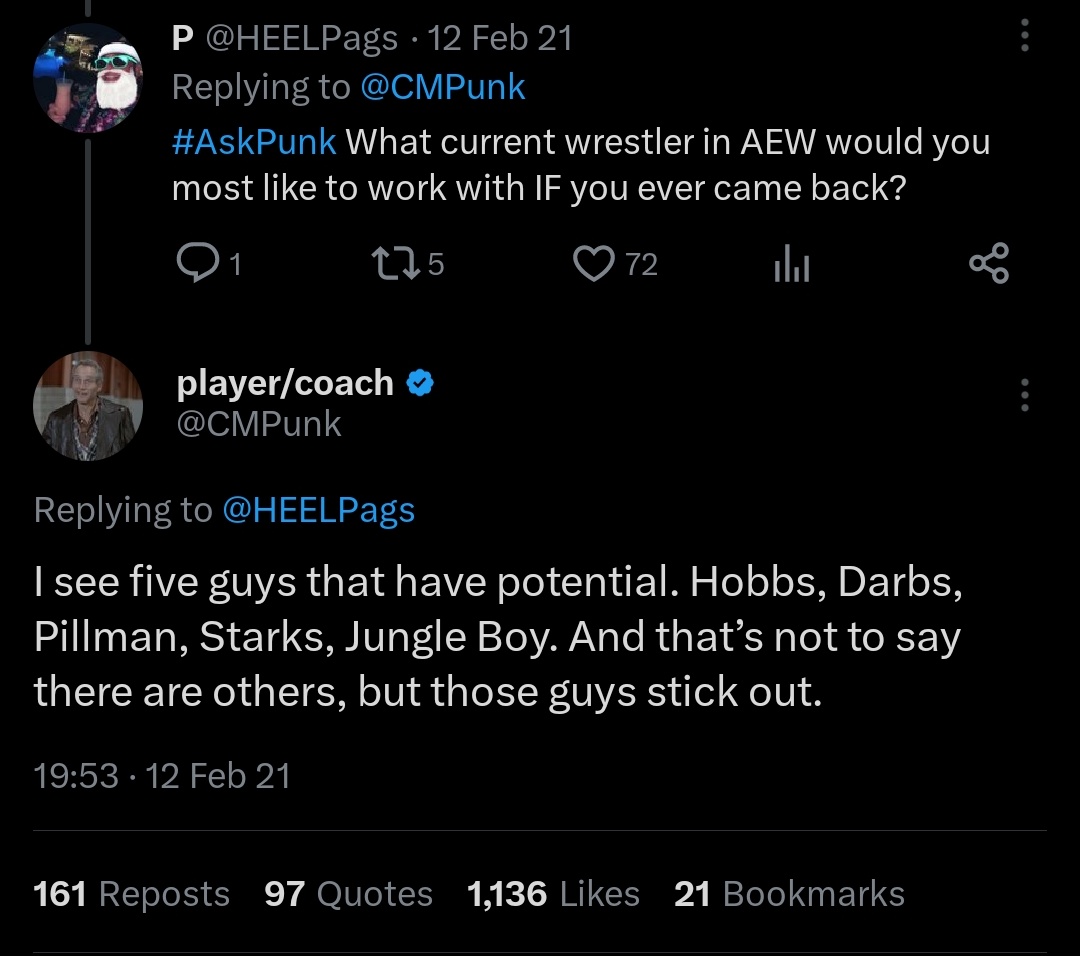This screenshot has width=1080, height=956.
Task: Open three-dot menu on CMPunk's tweet
Action: point(1023,396)
